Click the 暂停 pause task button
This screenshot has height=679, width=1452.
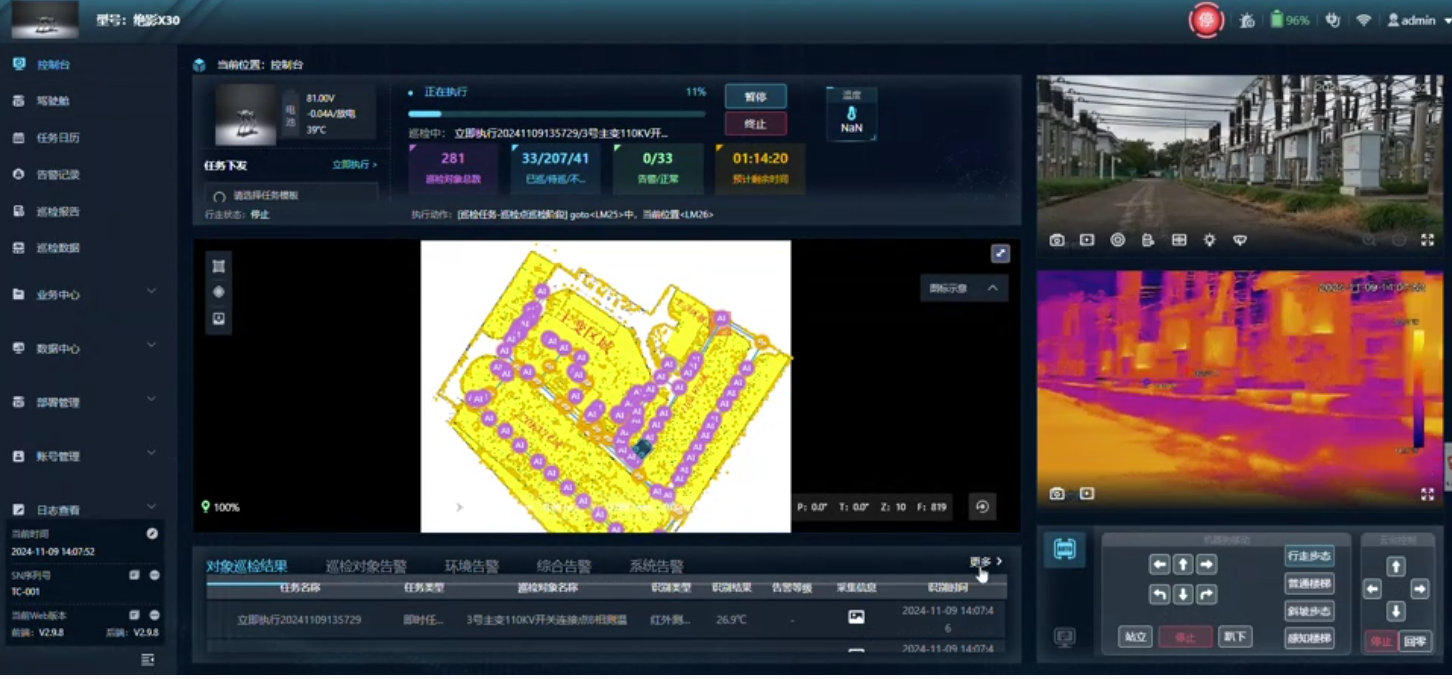coord(755,97)
